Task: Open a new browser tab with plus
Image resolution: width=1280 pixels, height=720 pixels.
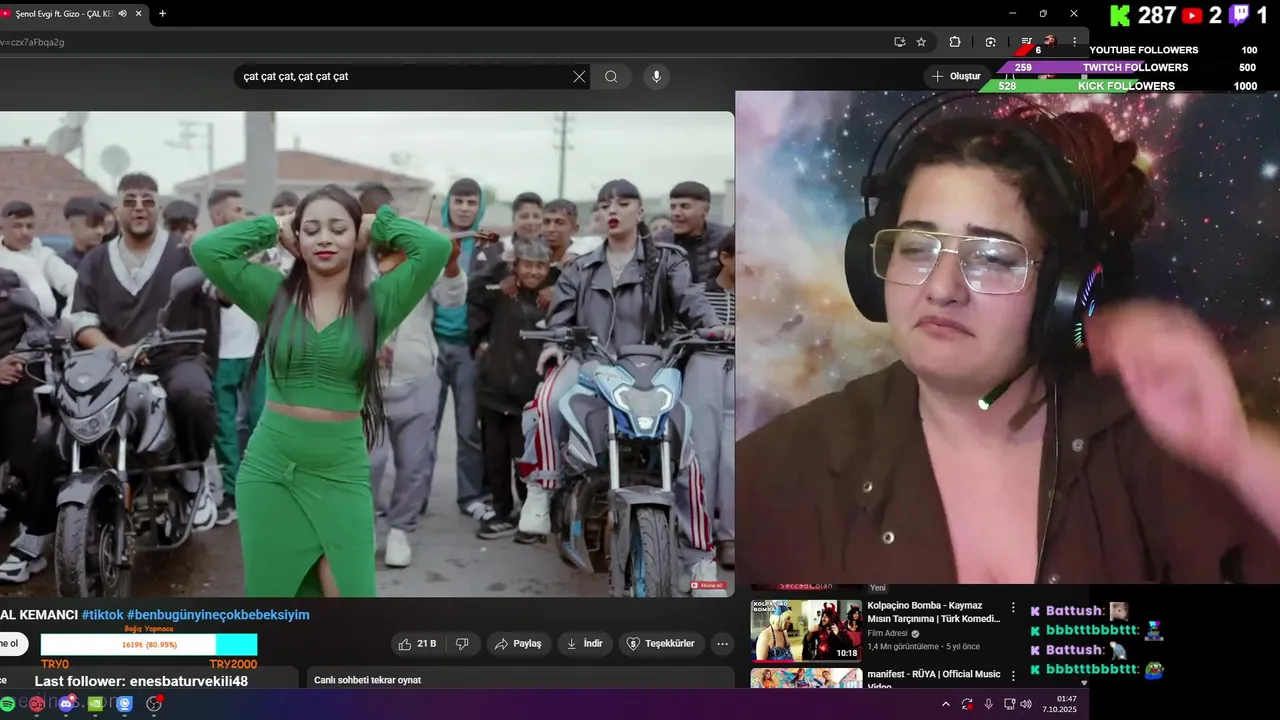Action: pyautogui.click(x=162, y=14)
